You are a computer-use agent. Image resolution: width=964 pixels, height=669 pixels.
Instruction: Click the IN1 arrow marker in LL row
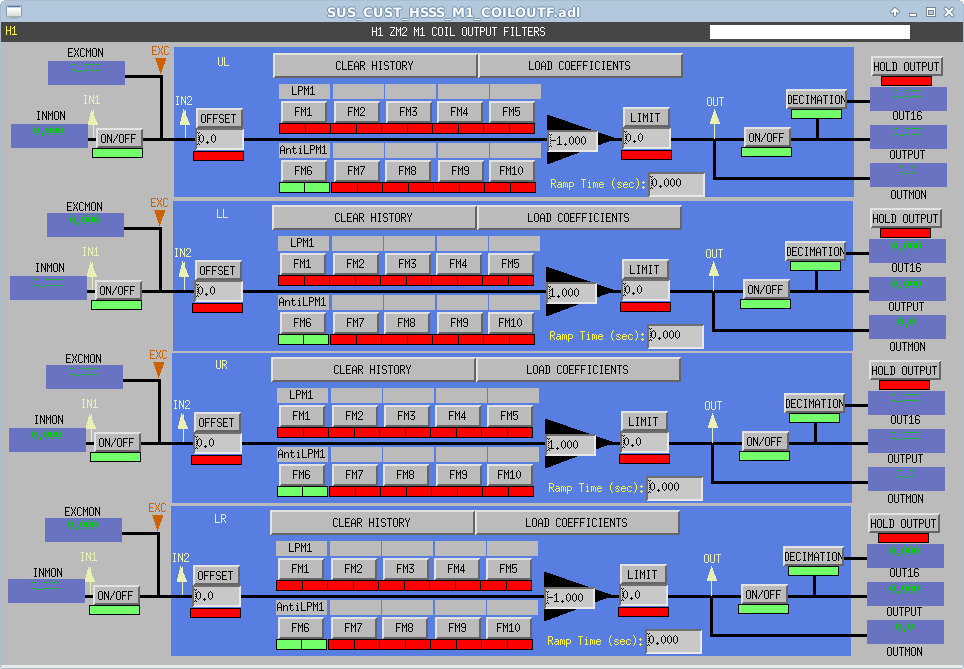92,271
